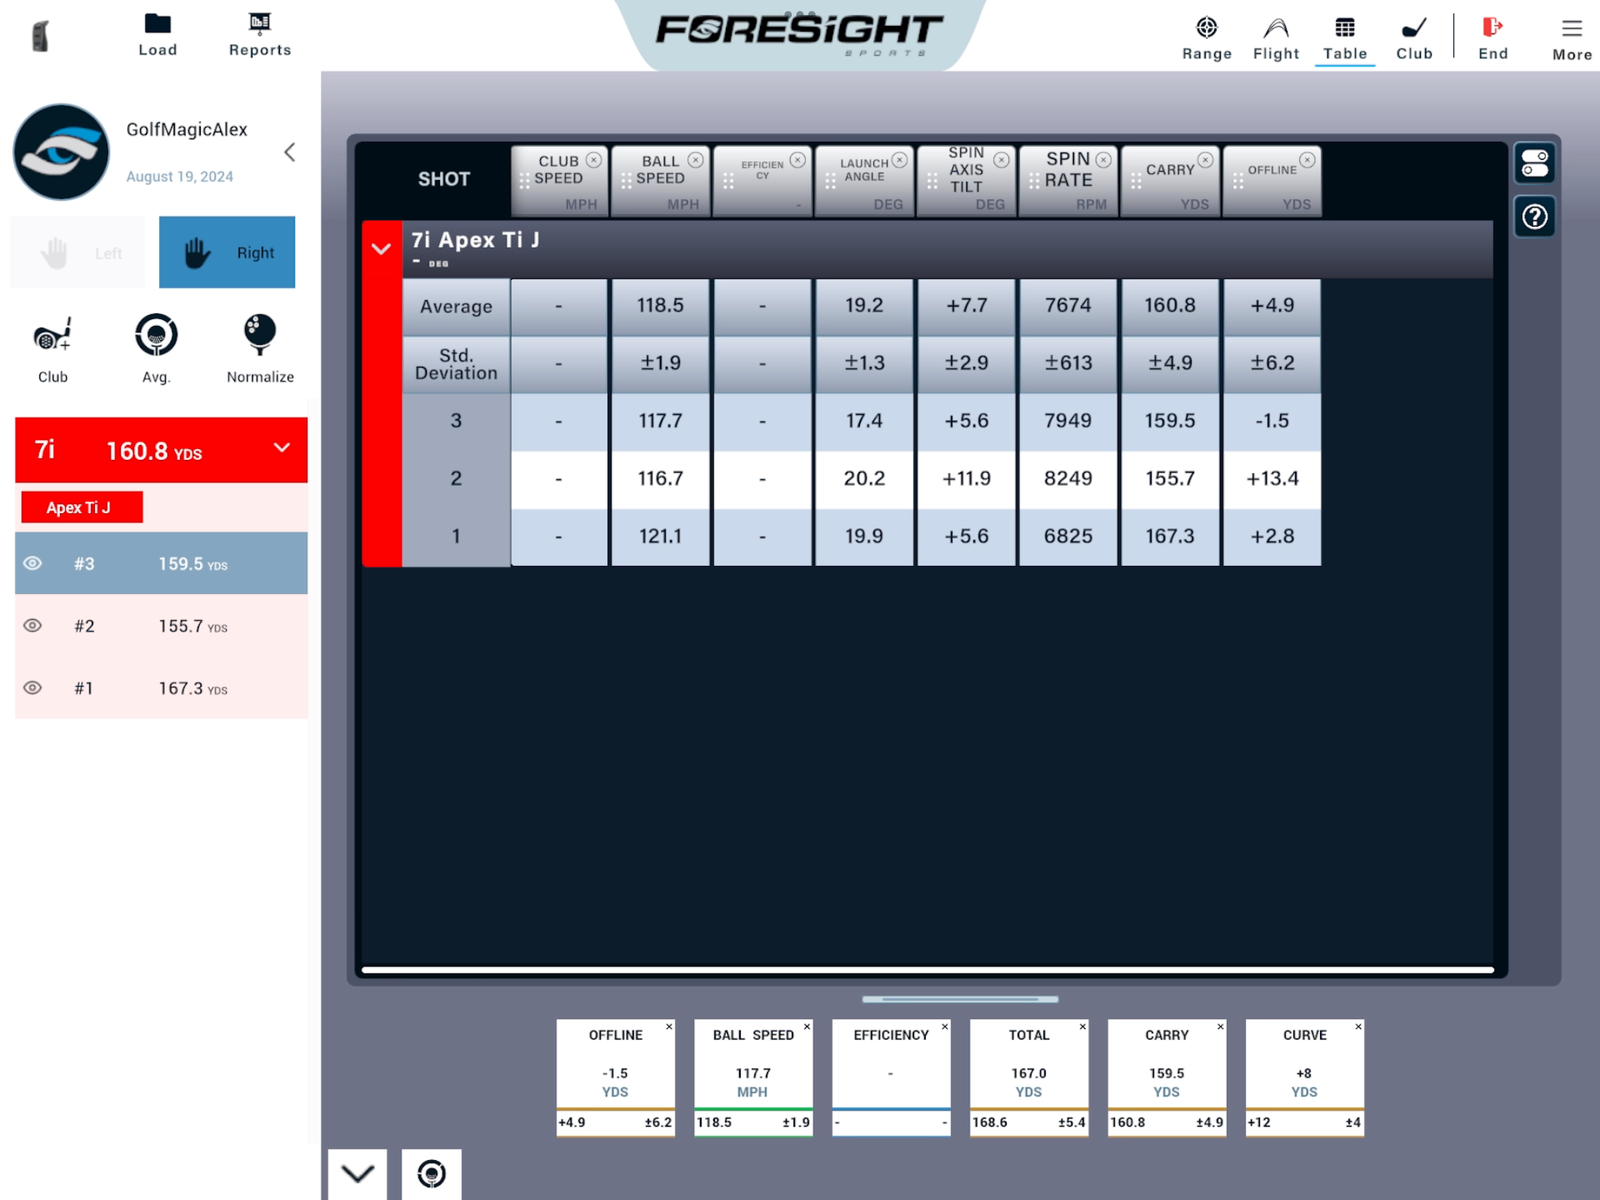Expand the 7i 160.8 YDS dropdown
Screen dimensions: 1600x1200
pos(282,449)
